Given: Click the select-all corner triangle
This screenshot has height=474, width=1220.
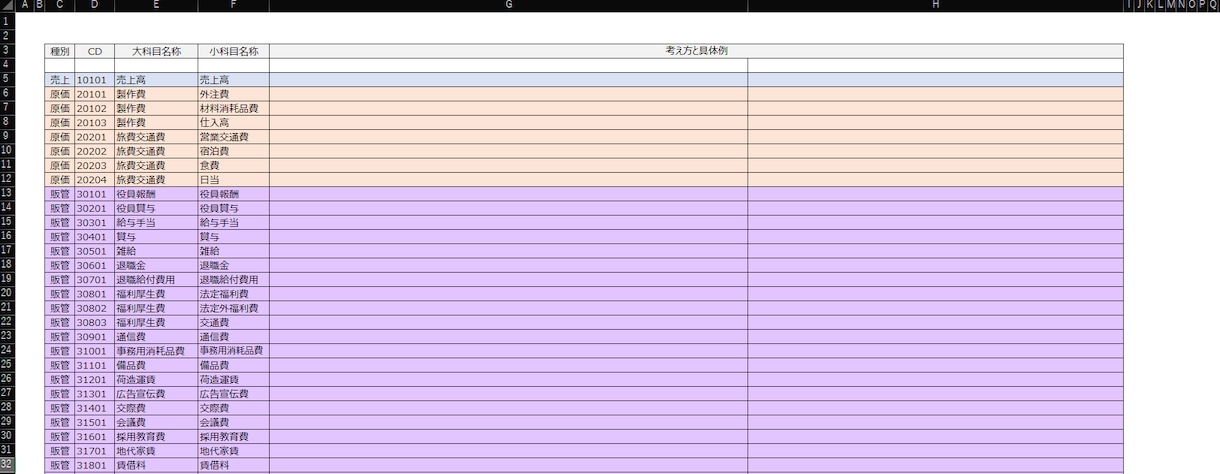Looking at the screenshot, I should tap(8, 6).
